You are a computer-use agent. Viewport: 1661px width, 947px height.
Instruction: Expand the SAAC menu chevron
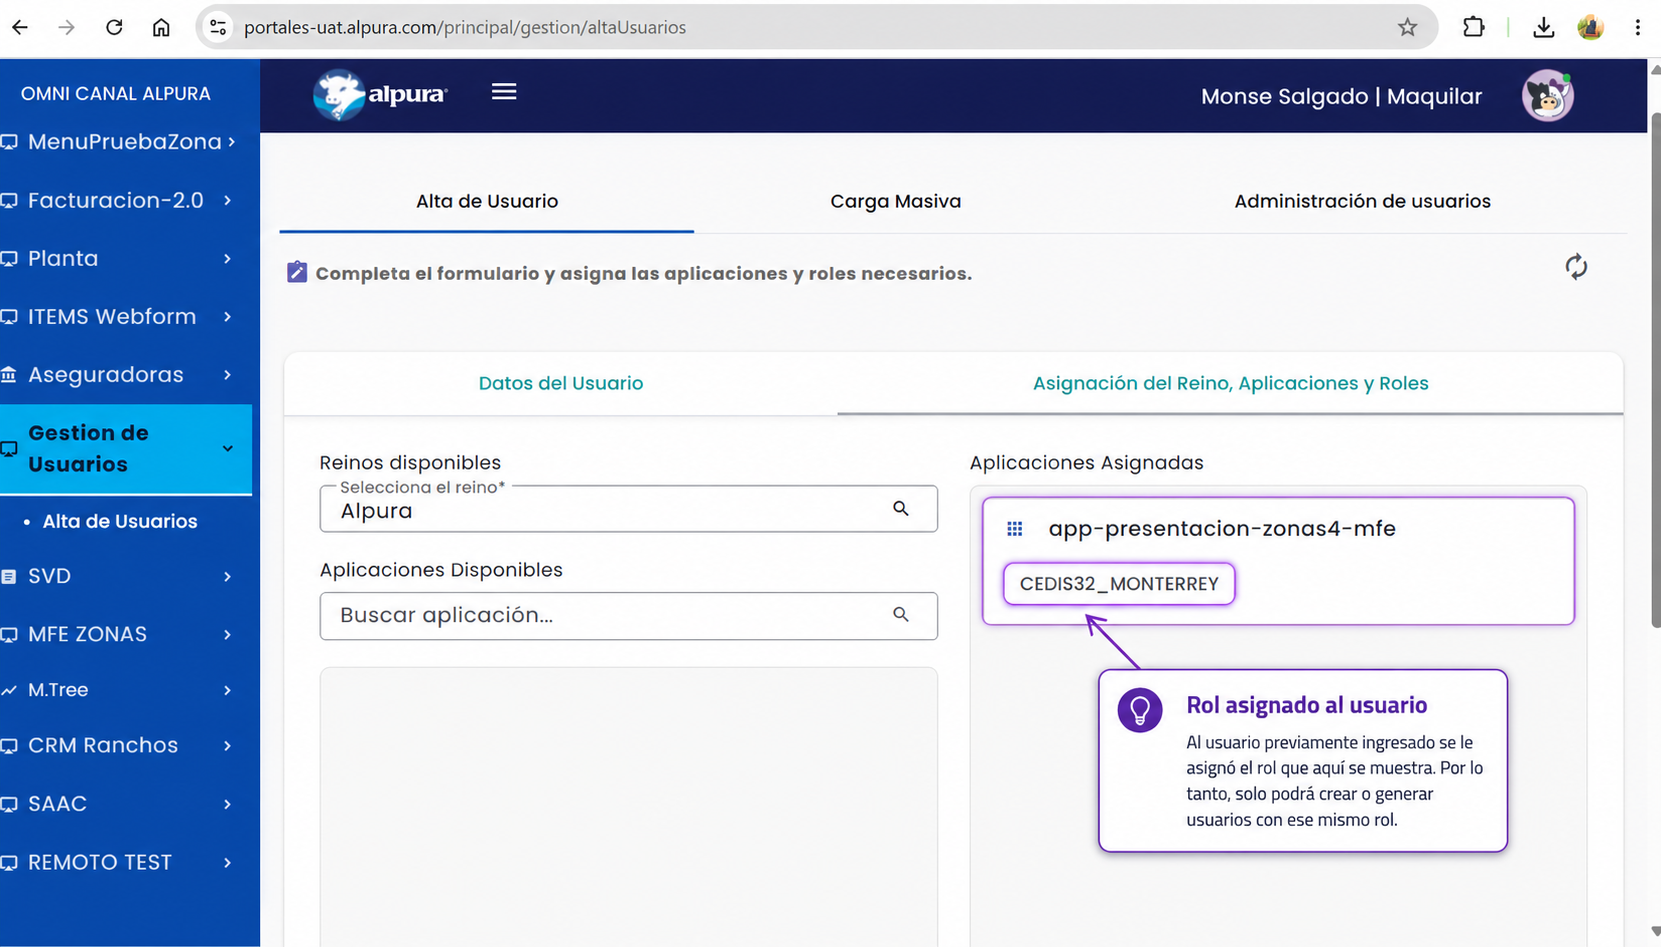click(x=228, y=804)
